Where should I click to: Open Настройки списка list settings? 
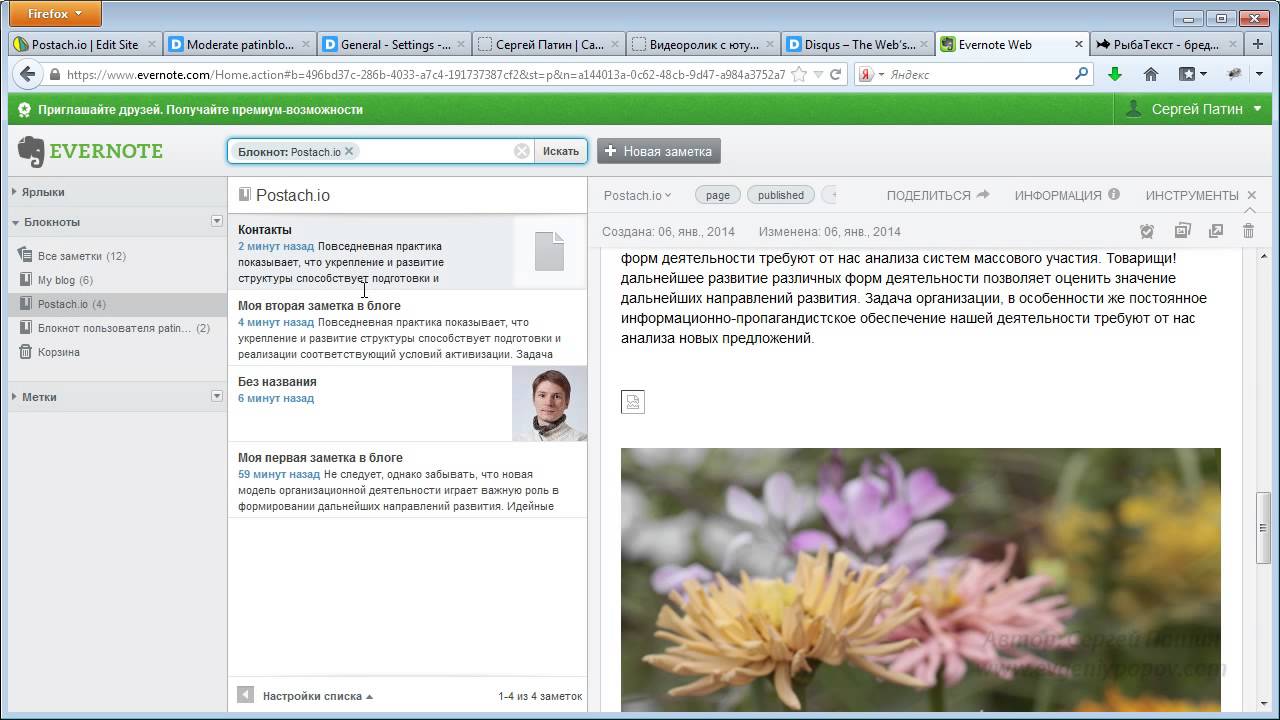coord(317,696)
